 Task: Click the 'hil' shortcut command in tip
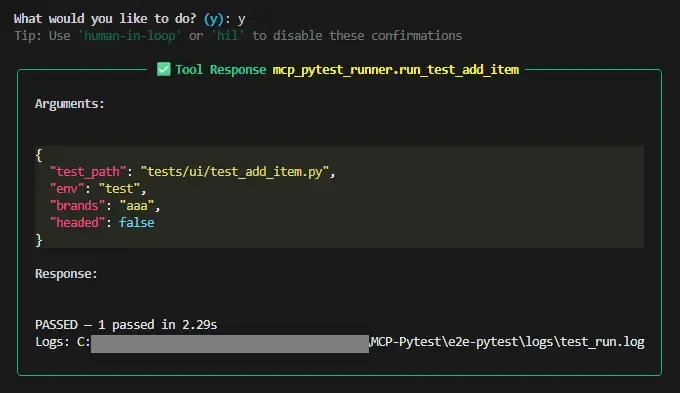pyautogui.click(x=227, y=36)
